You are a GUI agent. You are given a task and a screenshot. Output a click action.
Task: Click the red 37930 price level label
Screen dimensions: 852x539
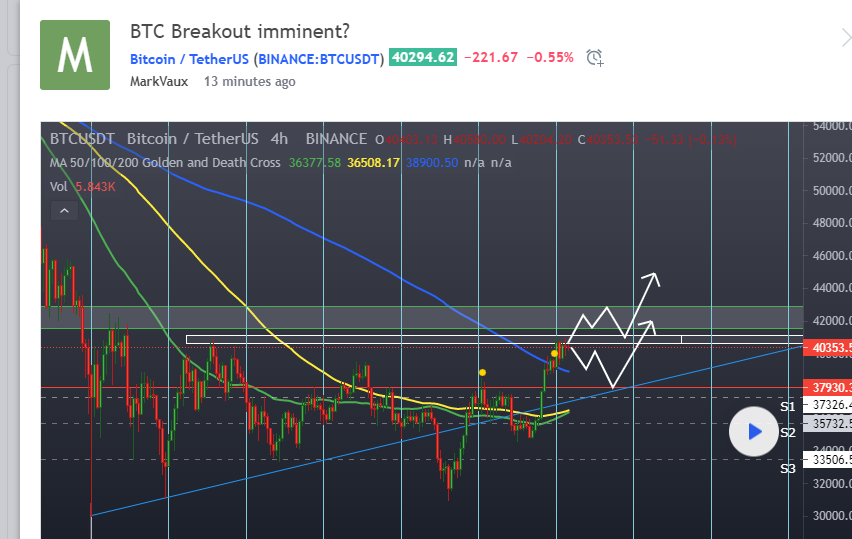(x=828, y=387)
